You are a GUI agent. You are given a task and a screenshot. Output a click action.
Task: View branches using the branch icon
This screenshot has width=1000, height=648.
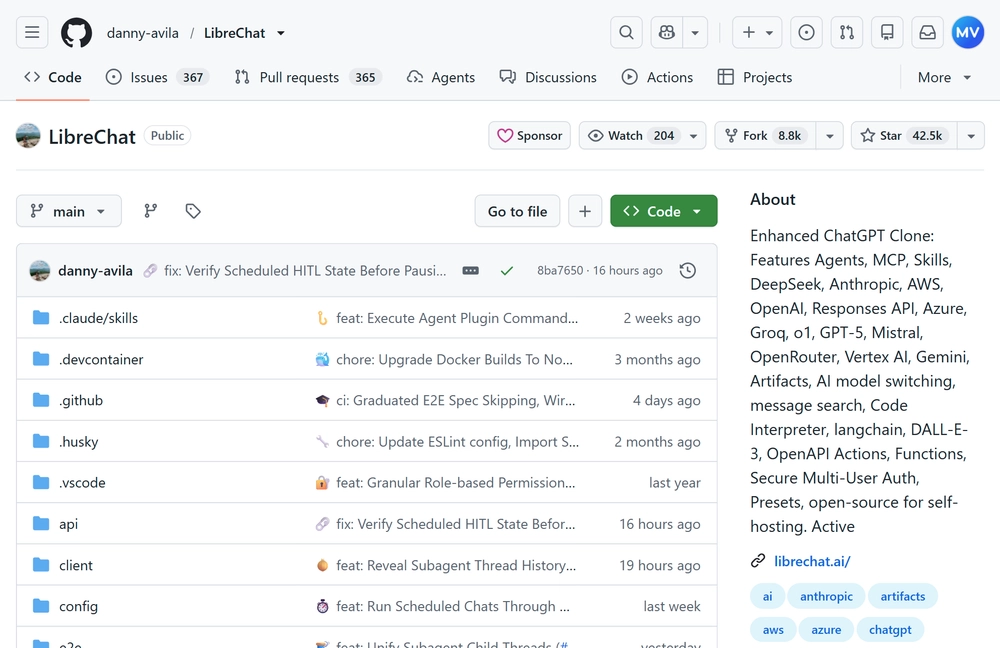tap(151, 210)
